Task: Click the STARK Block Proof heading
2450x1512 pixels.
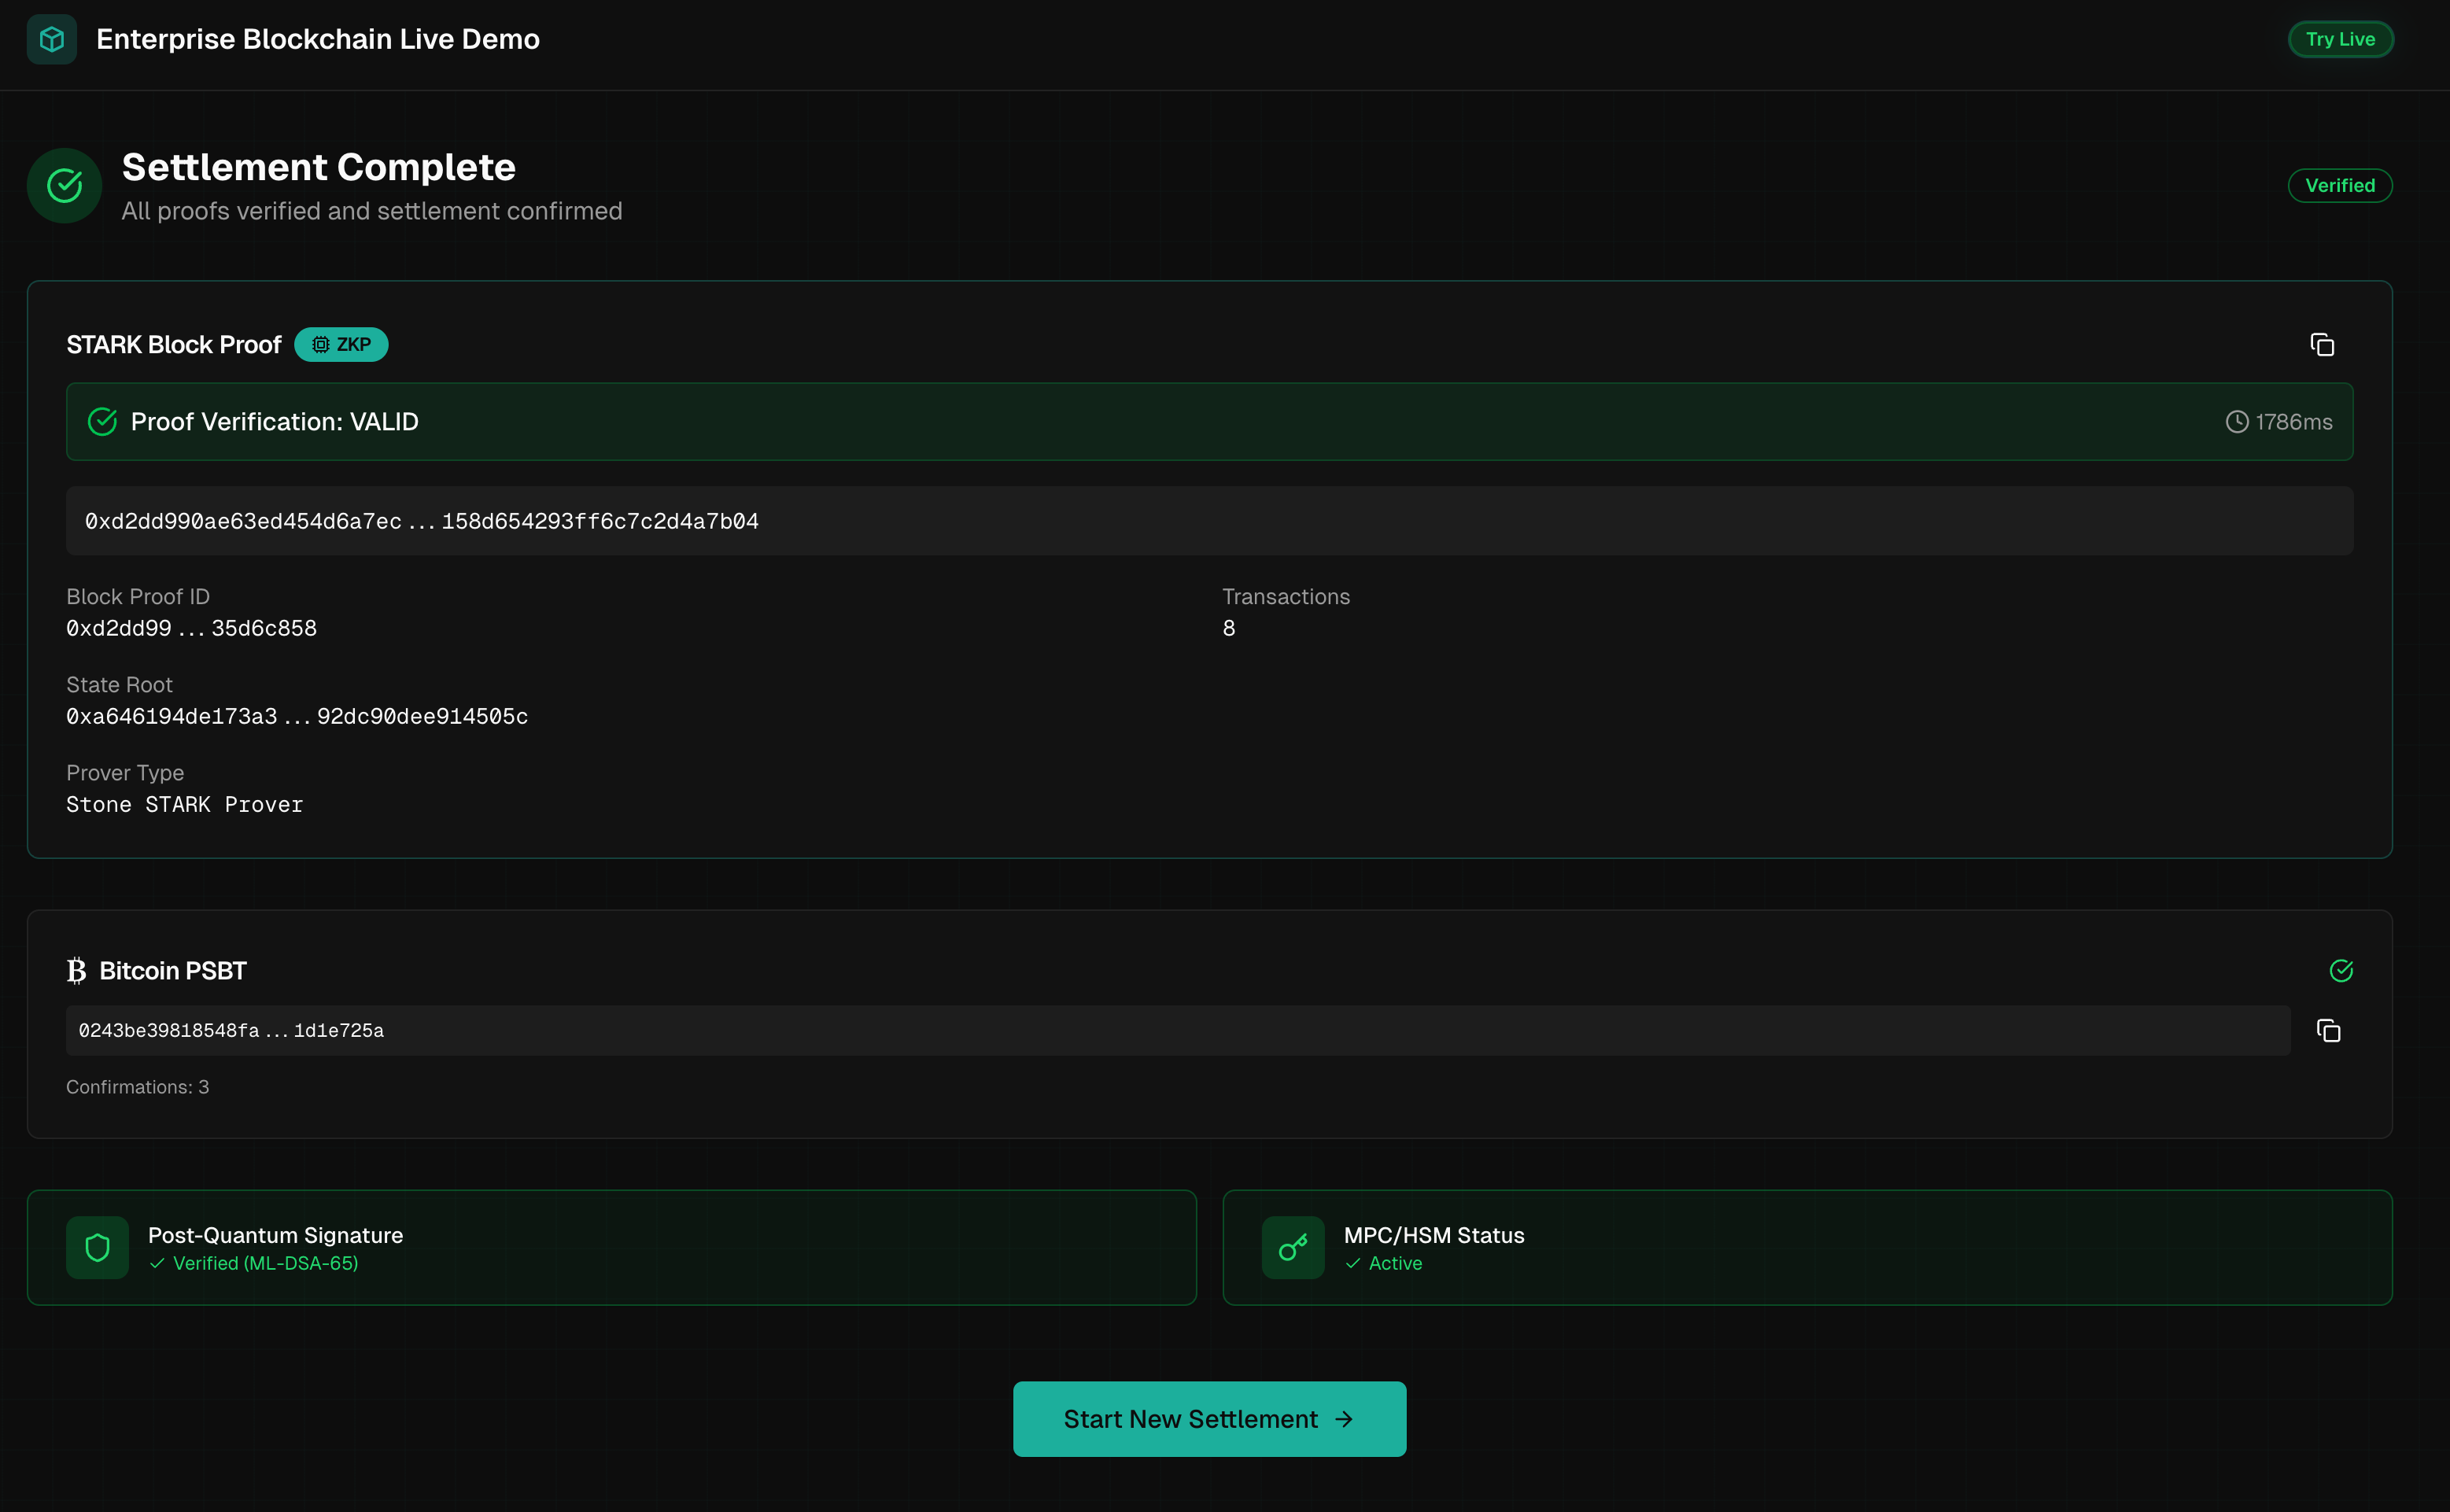Action: pyautogui.click(x=174, y=344)
